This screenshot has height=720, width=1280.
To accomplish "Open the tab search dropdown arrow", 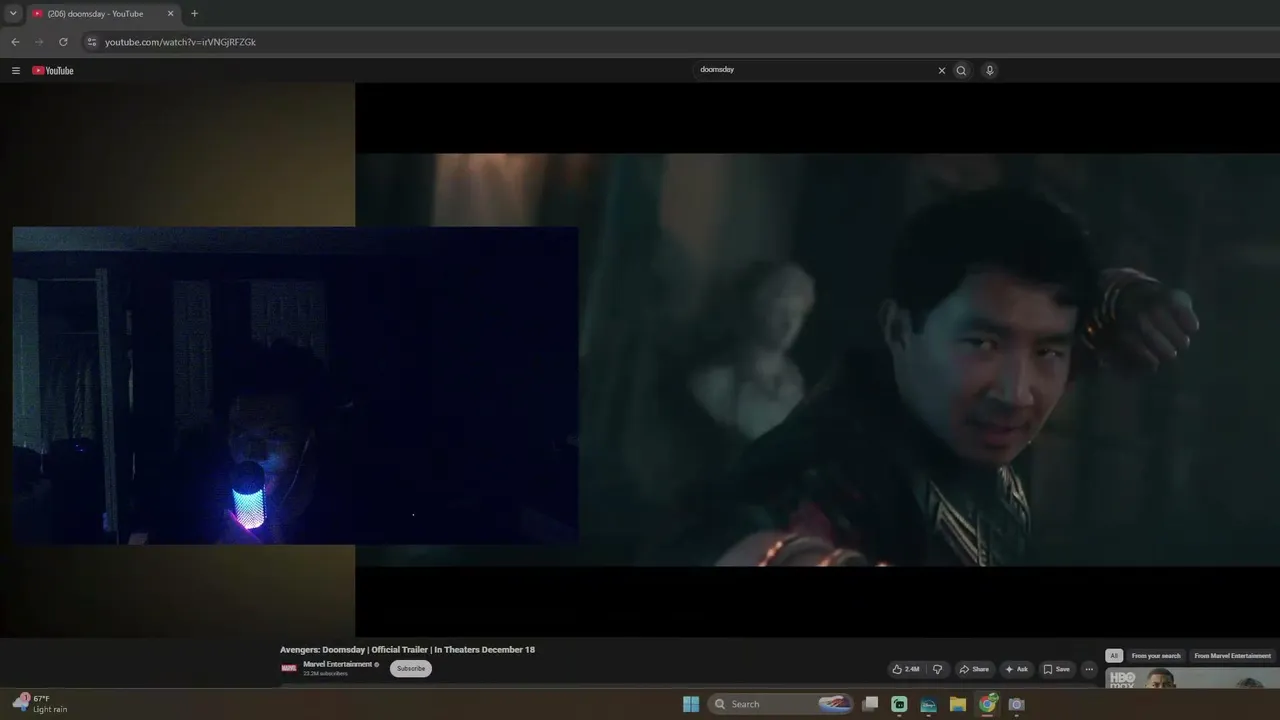I will (x=13, y=14).
